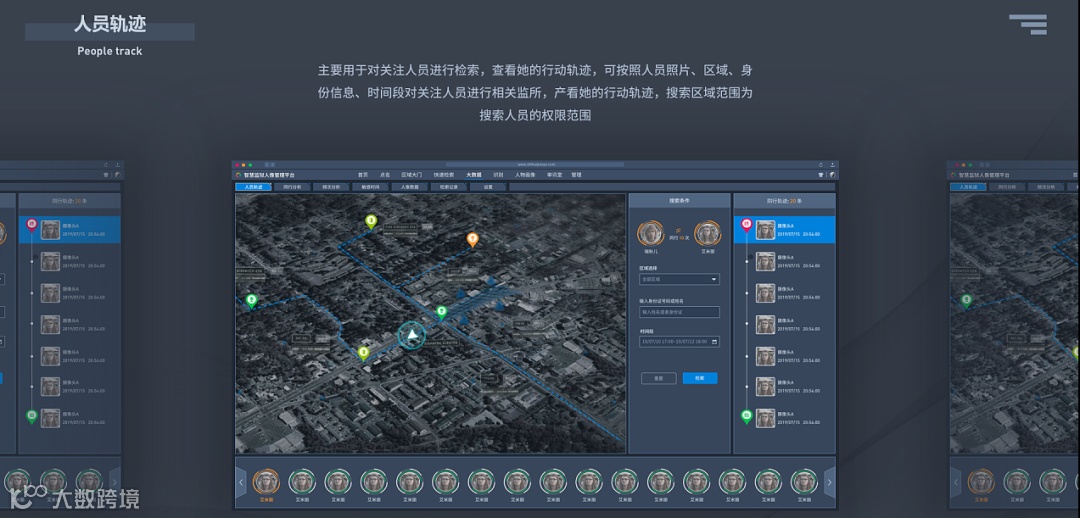Open 点名 in the top navigation
The width and height of the screenshot is (1080, 518).
click(385, 175)
